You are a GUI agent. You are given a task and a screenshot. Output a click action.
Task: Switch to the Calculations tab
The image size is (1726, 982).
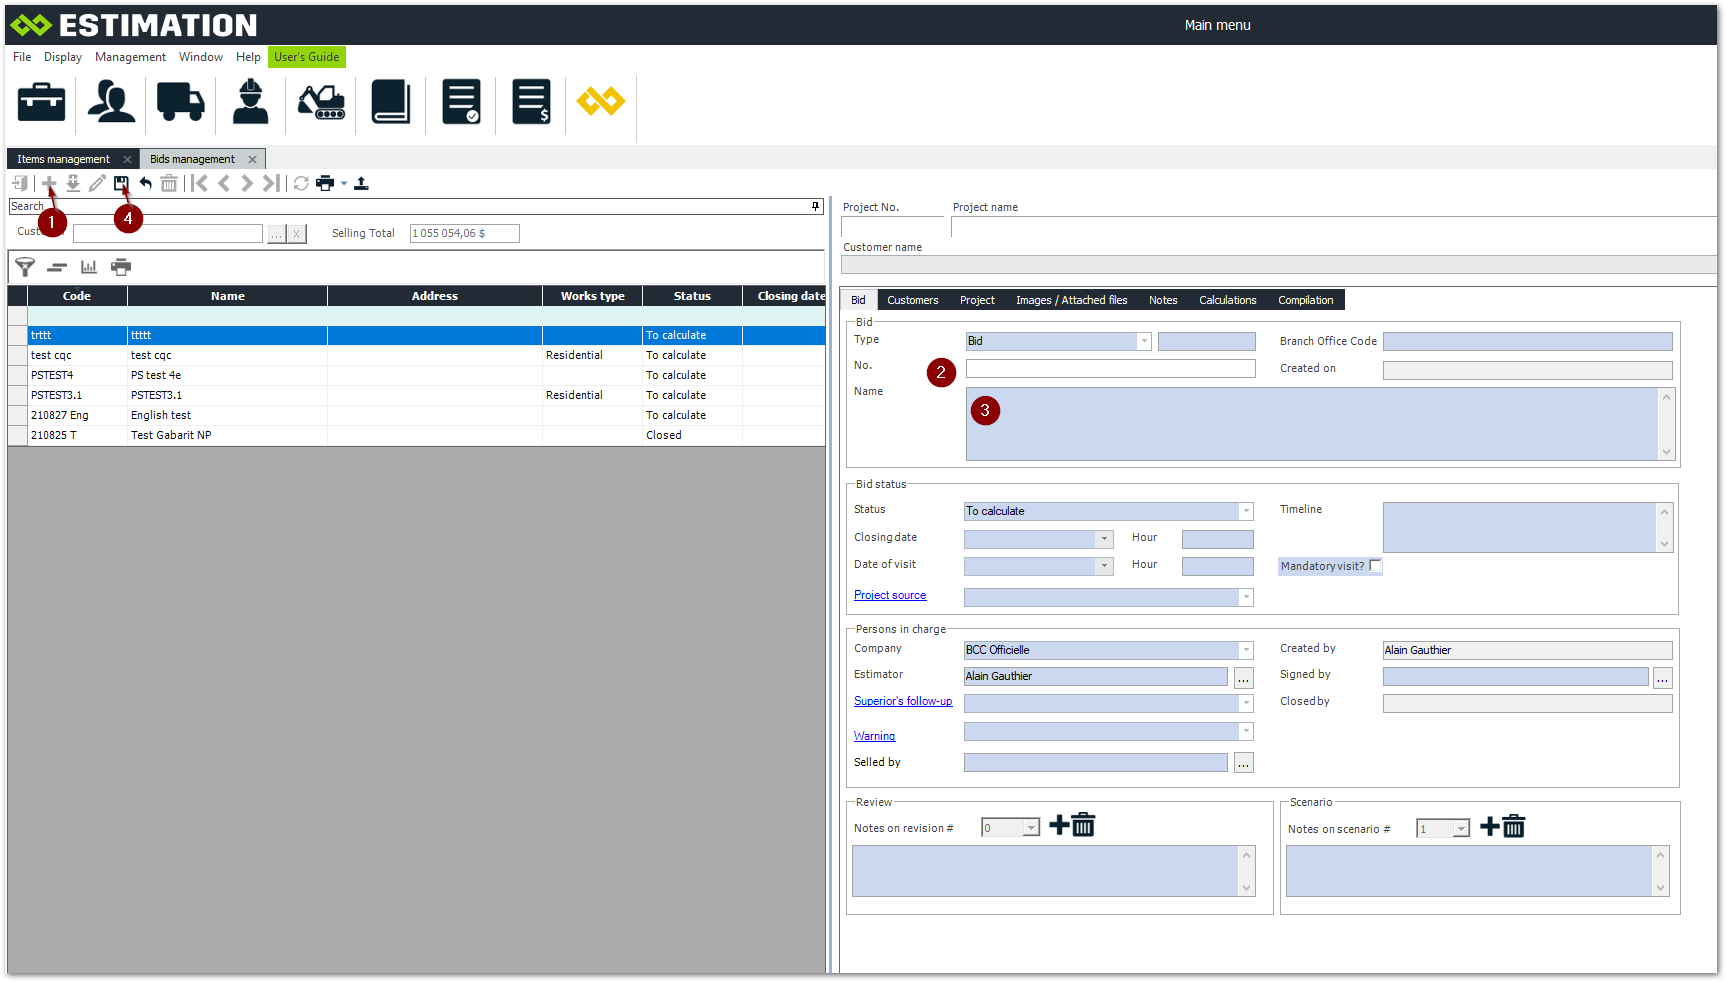(x=1227, y=300)
